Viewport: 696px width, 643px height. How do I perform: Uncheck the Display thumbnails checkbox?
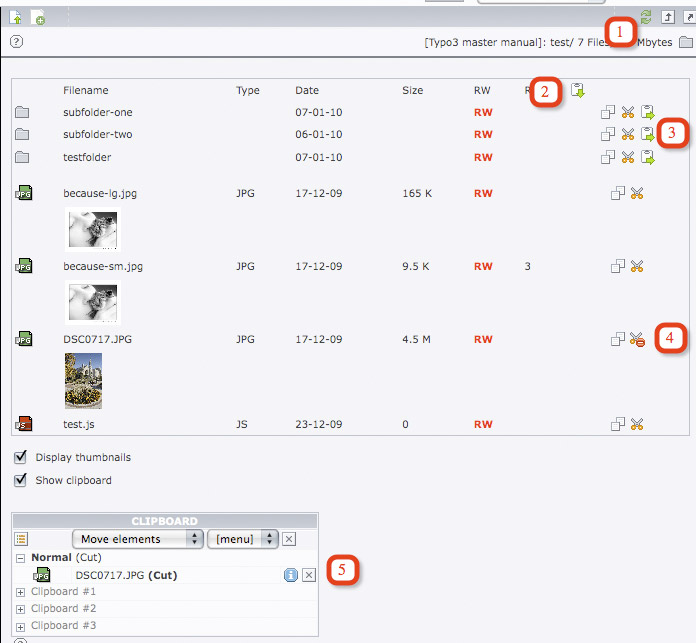pyautogui.click(x=21, y=457)
